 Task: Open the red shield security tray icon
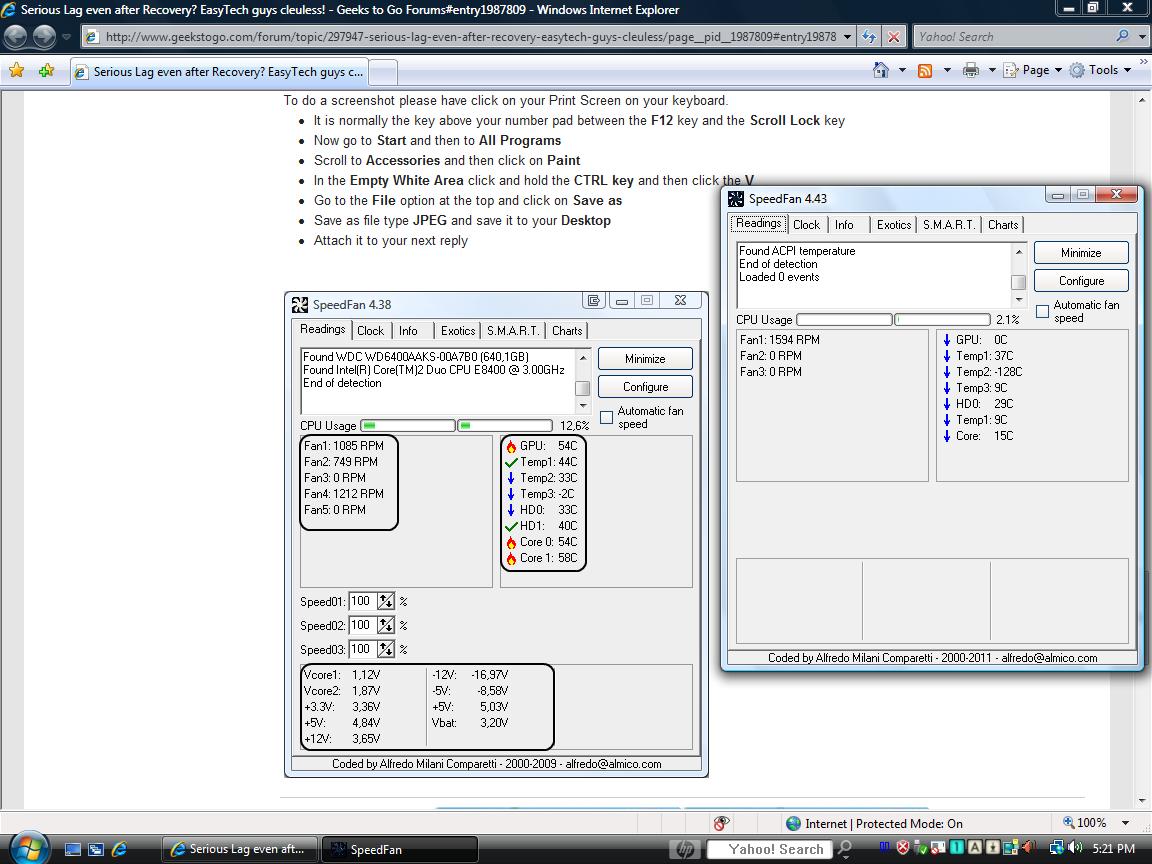coord(903,848)
